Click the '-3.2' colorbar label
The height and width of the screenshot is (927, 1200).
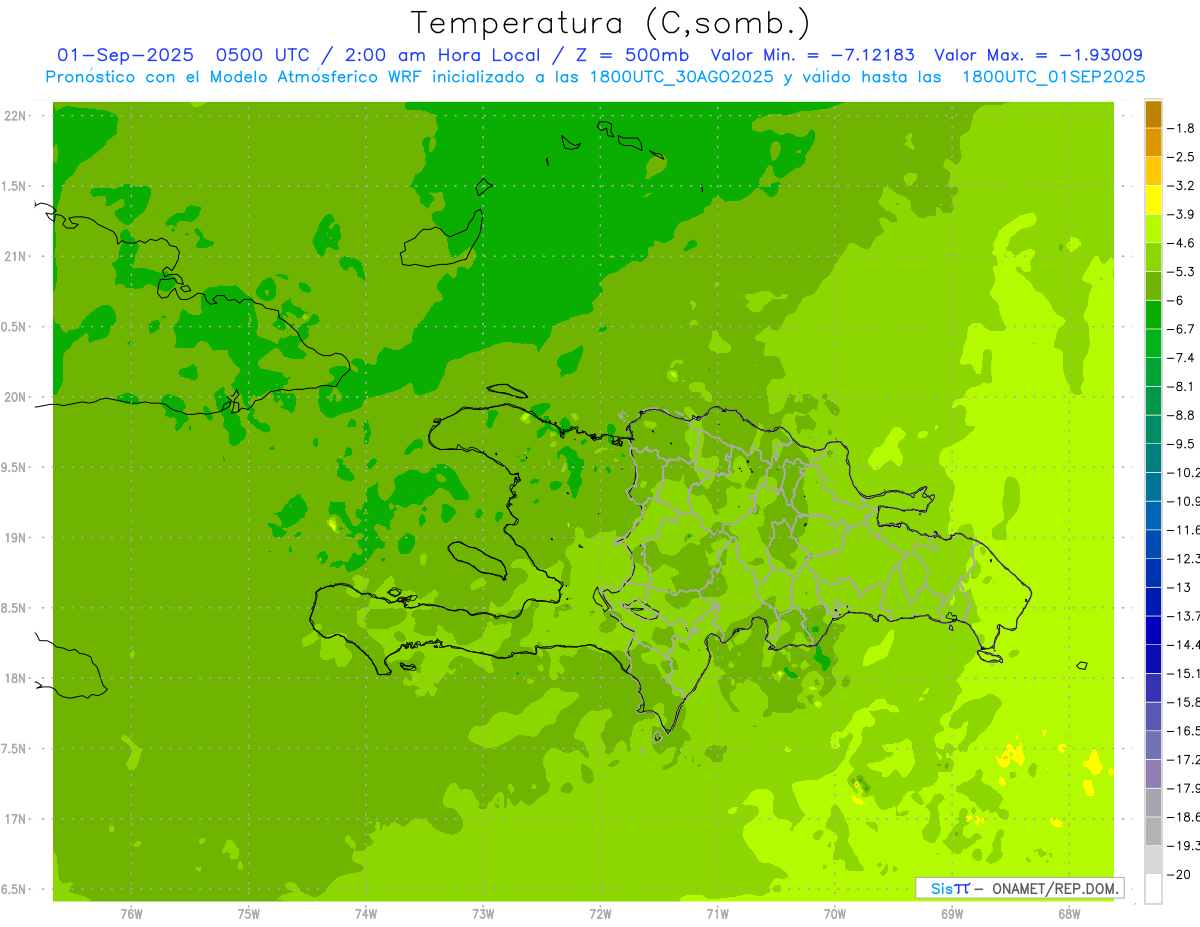[x=1182, y=186]
